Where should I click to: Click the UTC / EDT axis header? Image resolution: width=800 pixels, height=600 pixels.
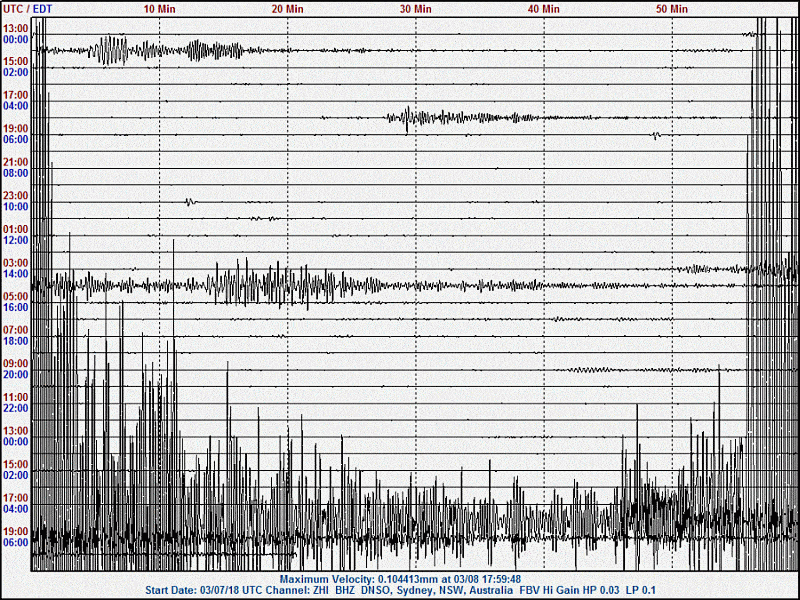pyautogui.click(x=29, y=8)
